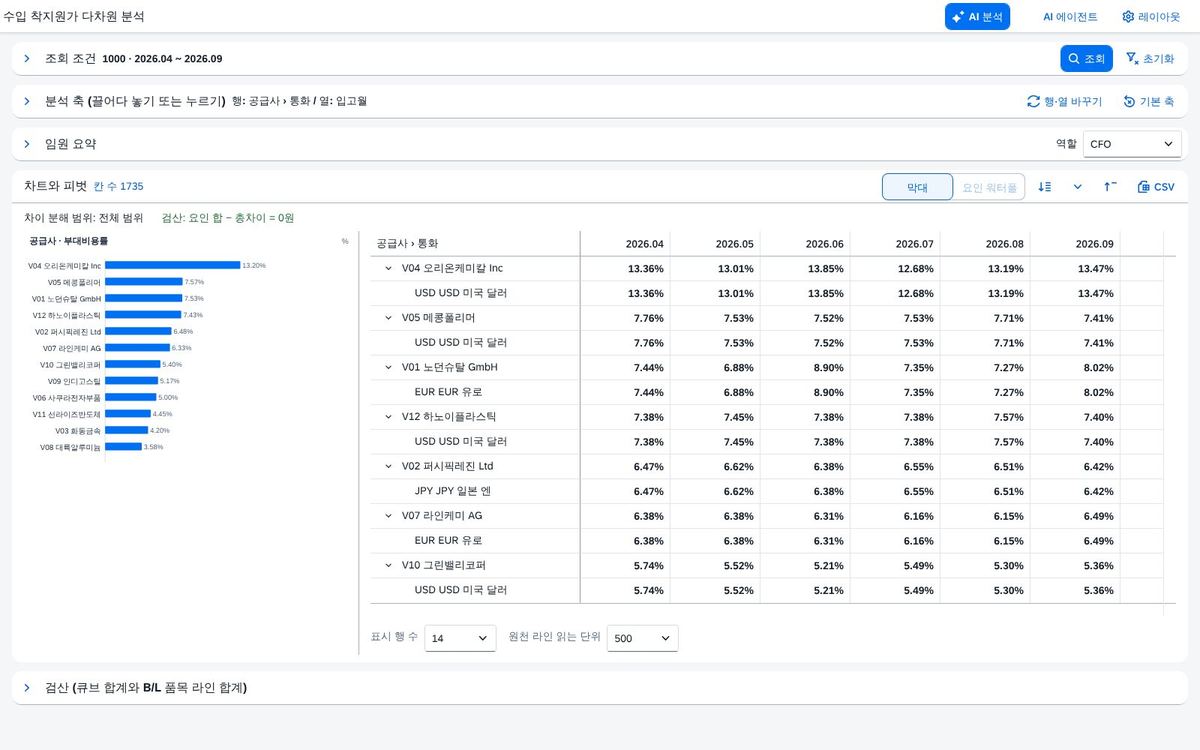Image resolution: width=1200 pixels, height=750 pixels.
Task: Open 원천 라인 읽는 단위 dropdown
Action: coord(643,638)
